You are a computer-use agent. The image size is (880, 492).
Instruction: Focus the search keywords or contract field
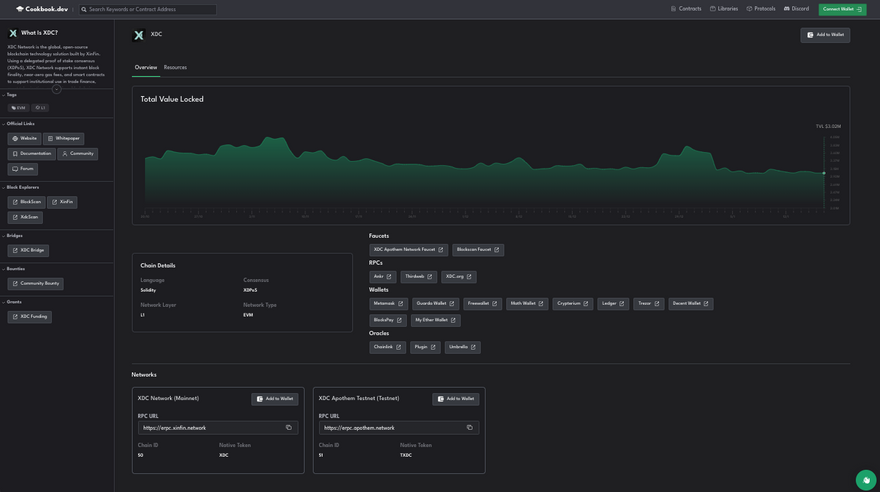(x=150, y=9)
